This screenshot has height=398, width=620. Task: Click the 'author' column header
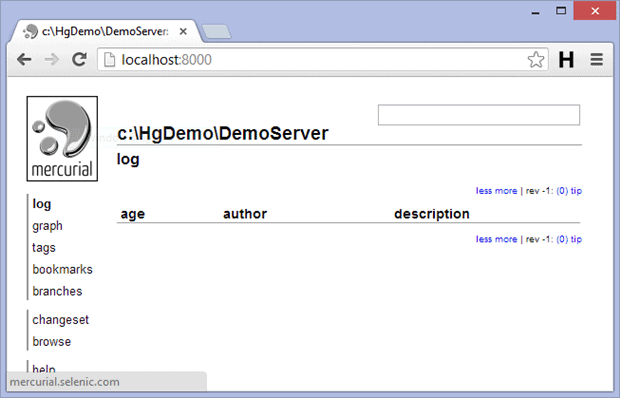point(245,214)
